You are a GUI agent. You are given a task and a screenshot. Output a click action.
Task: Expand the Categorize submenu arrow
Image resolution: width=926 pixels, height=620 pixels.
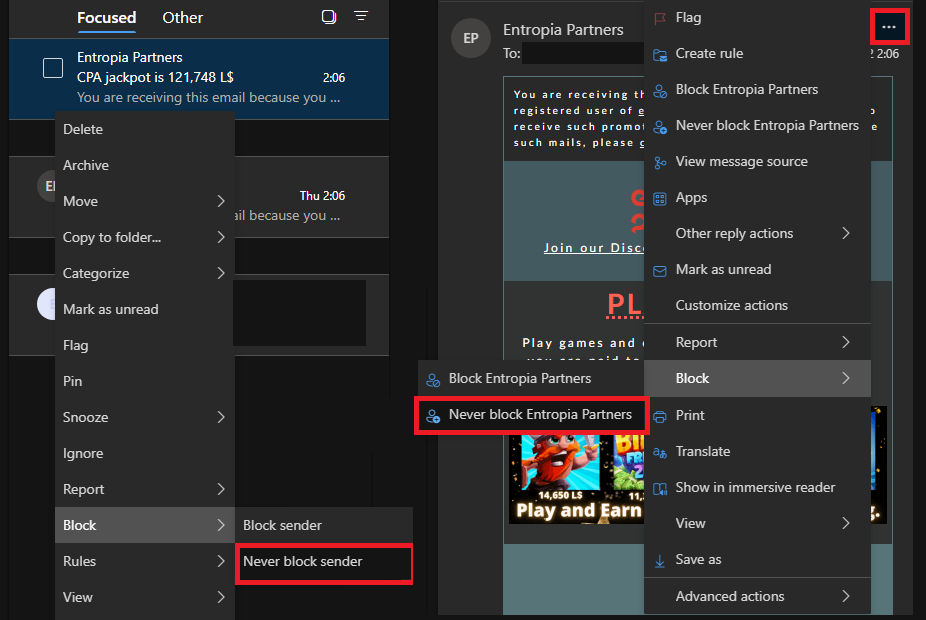[221, 273]
